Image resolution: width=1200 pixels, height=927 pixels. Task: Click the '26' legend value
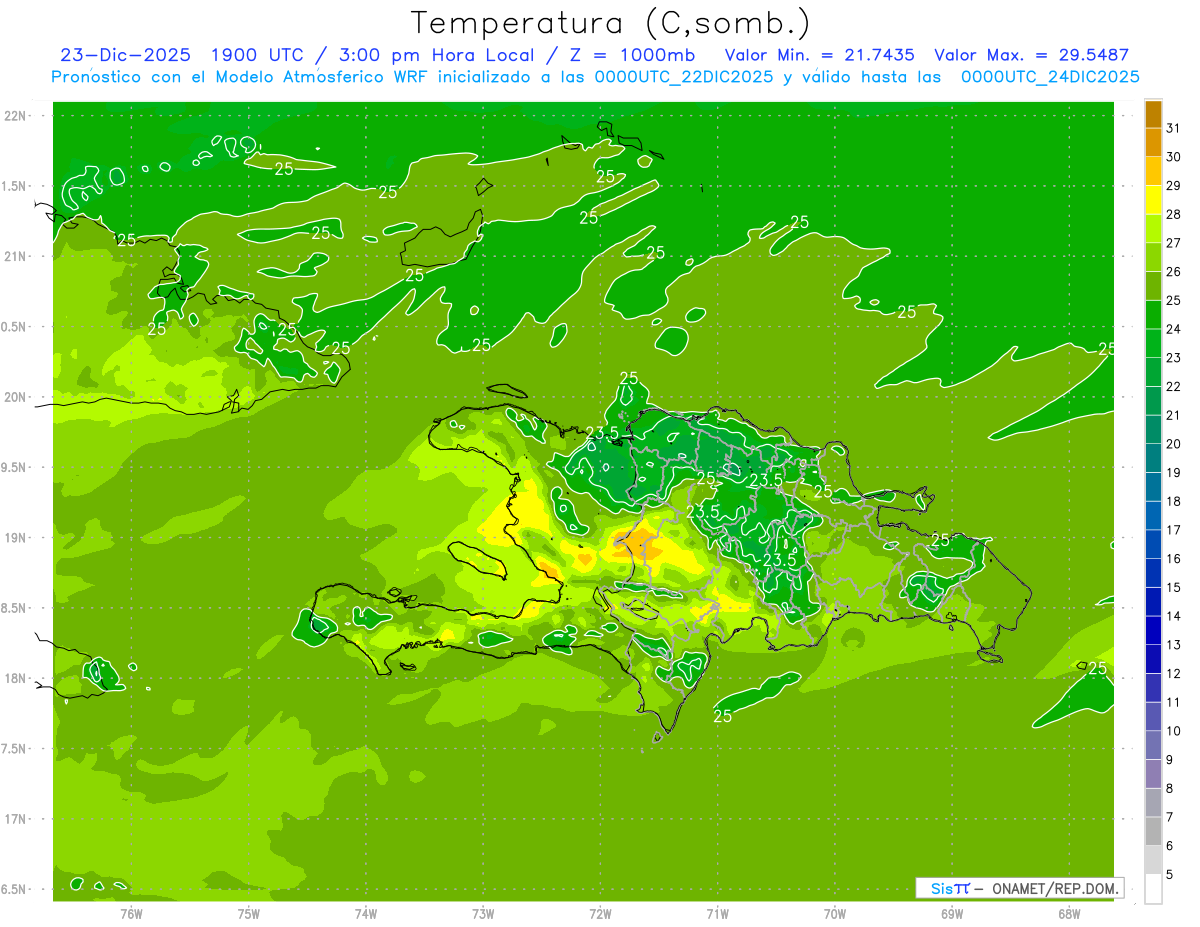(1174, 271)
